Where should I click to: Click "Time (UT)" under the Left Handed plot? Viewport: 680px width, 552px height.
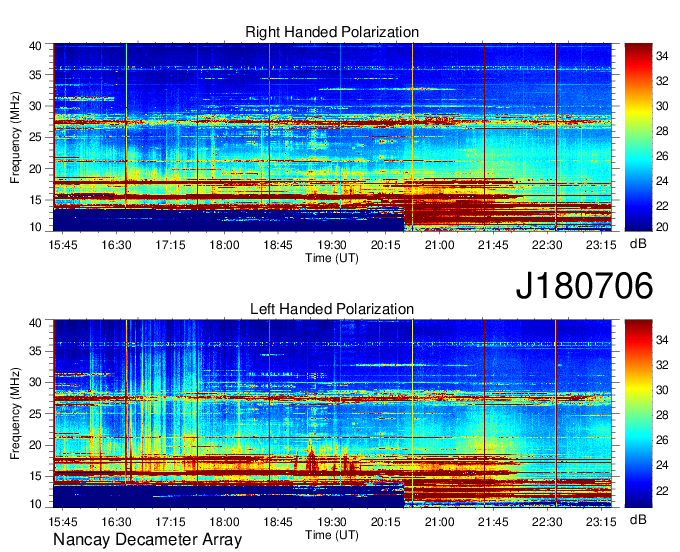point(332,535)
